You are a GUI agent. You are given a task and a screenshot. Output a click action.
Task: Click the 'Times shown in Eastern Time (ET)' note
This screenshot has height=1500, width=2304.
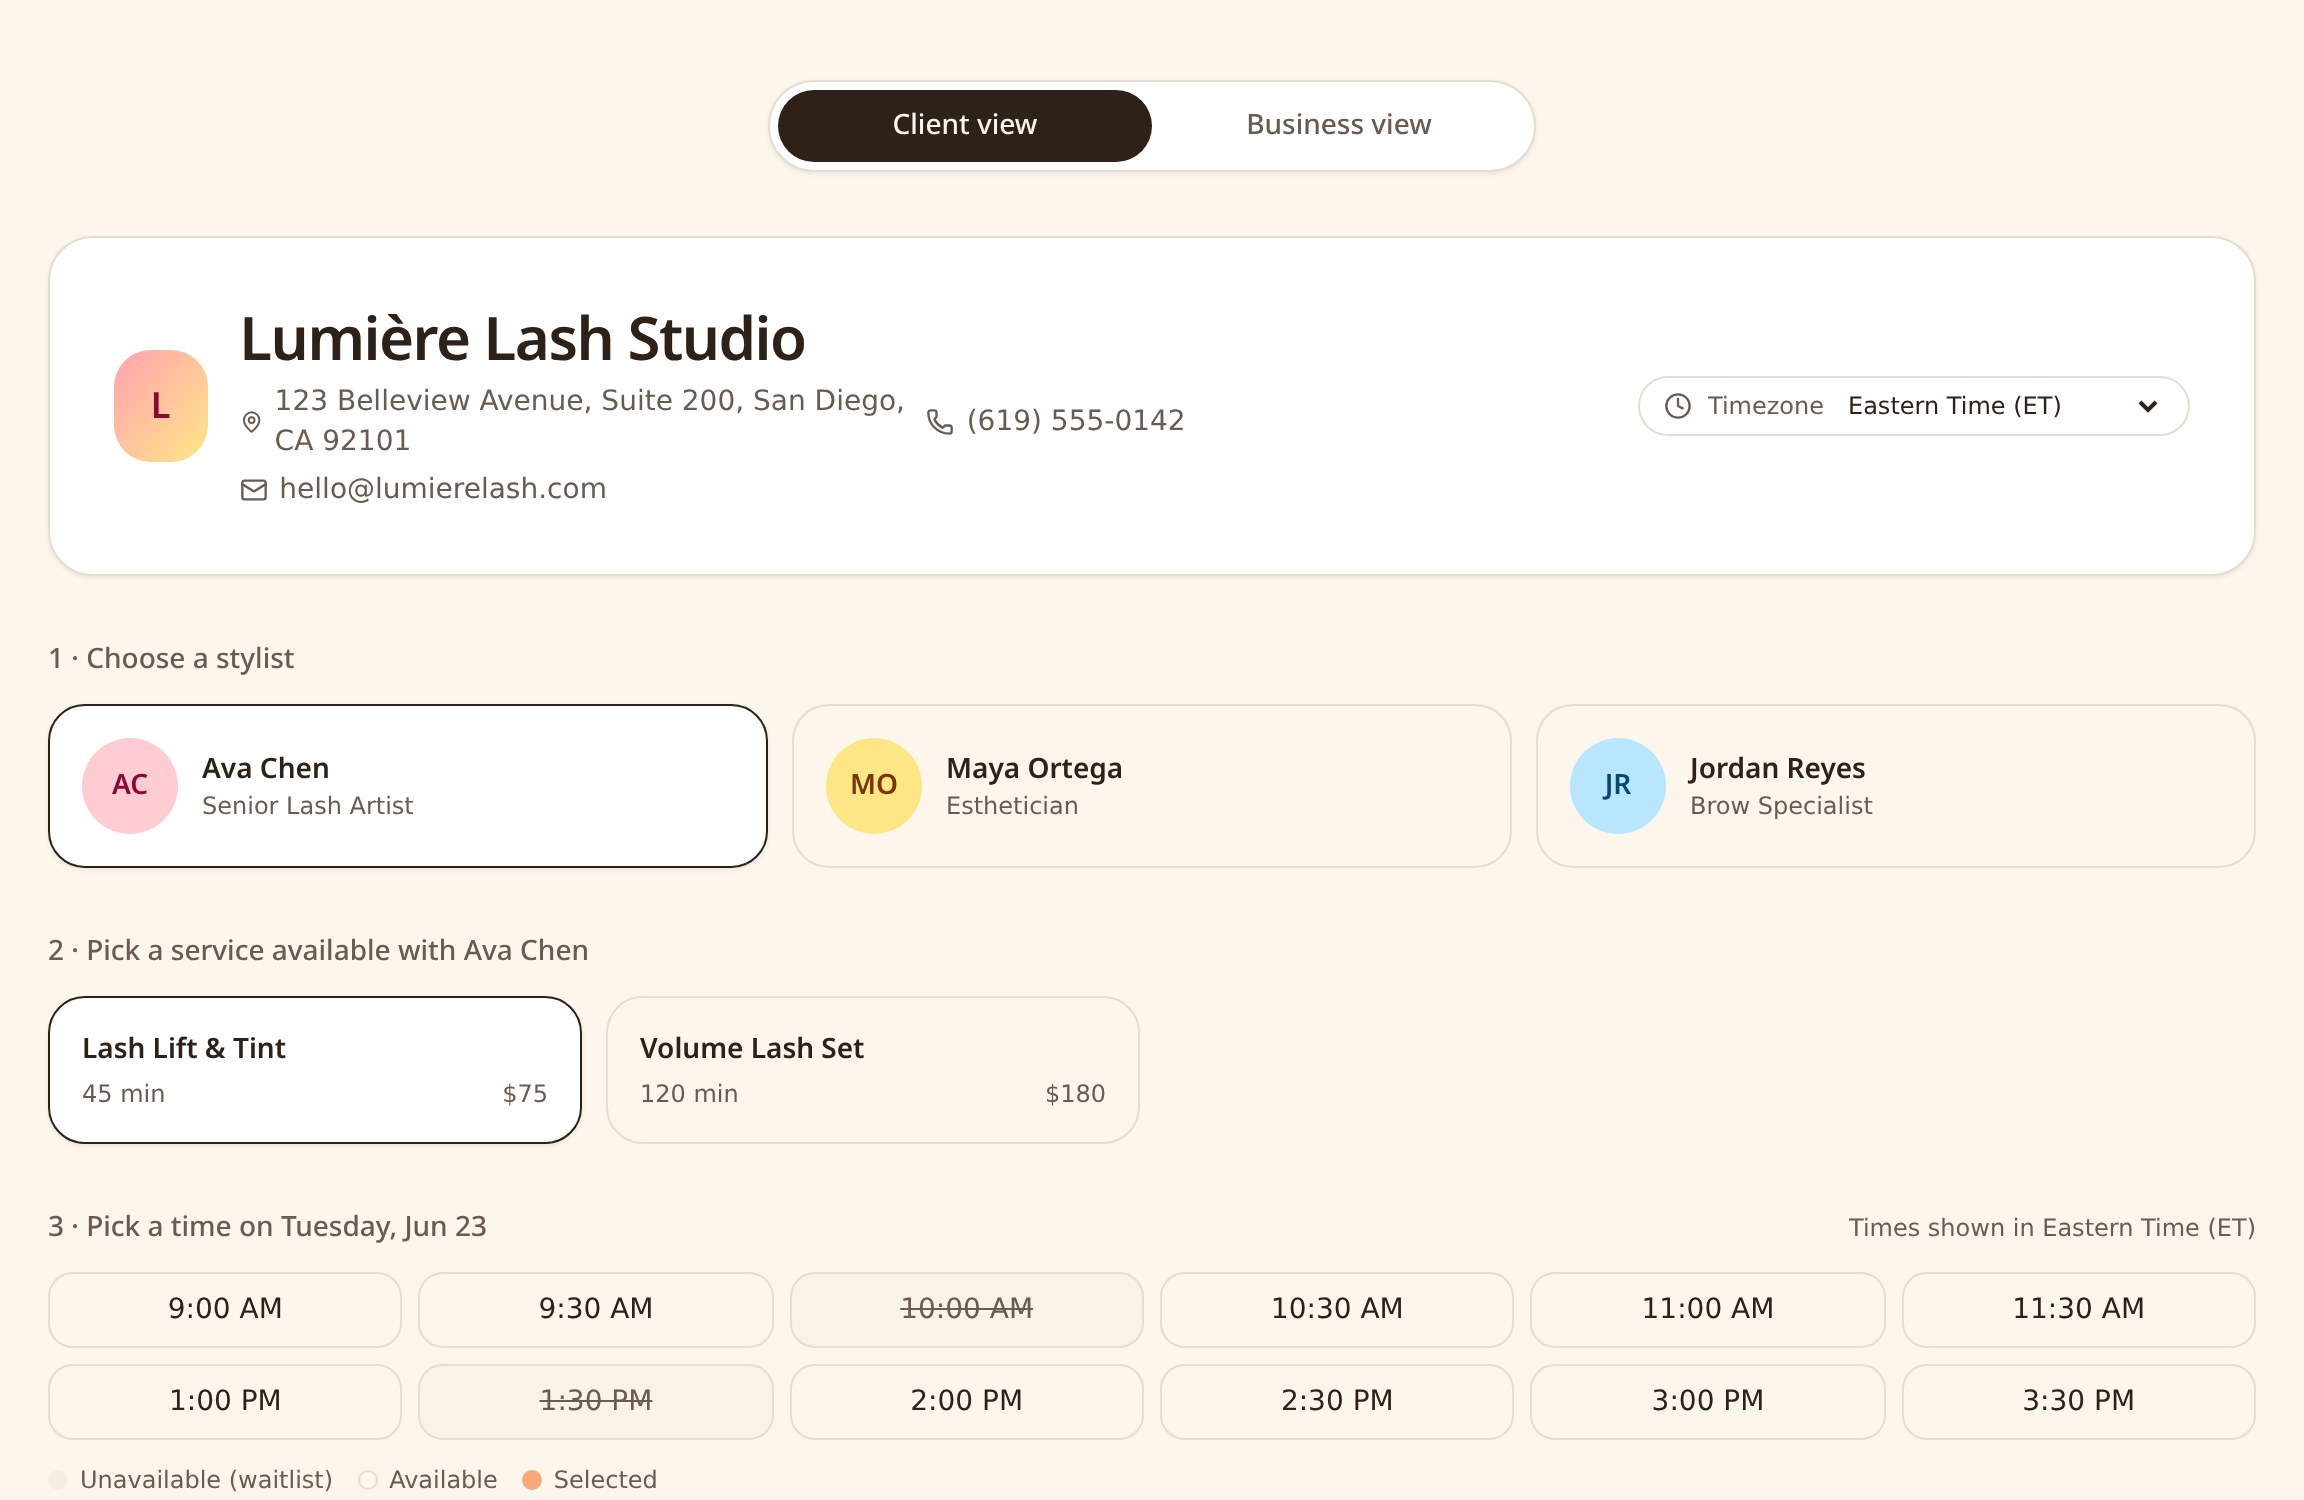tap(2052, 1228)
